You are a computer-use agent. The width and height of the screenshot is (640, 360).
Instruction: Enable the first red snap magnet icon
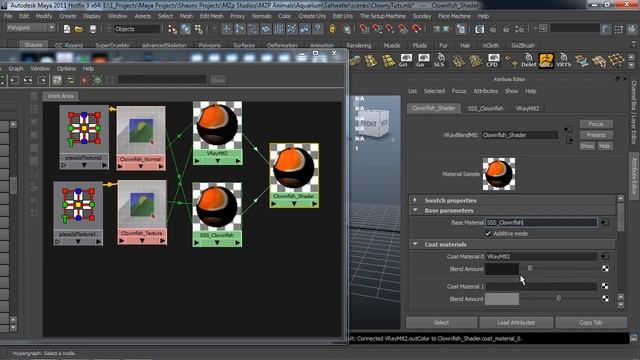(x=364, y=29)
